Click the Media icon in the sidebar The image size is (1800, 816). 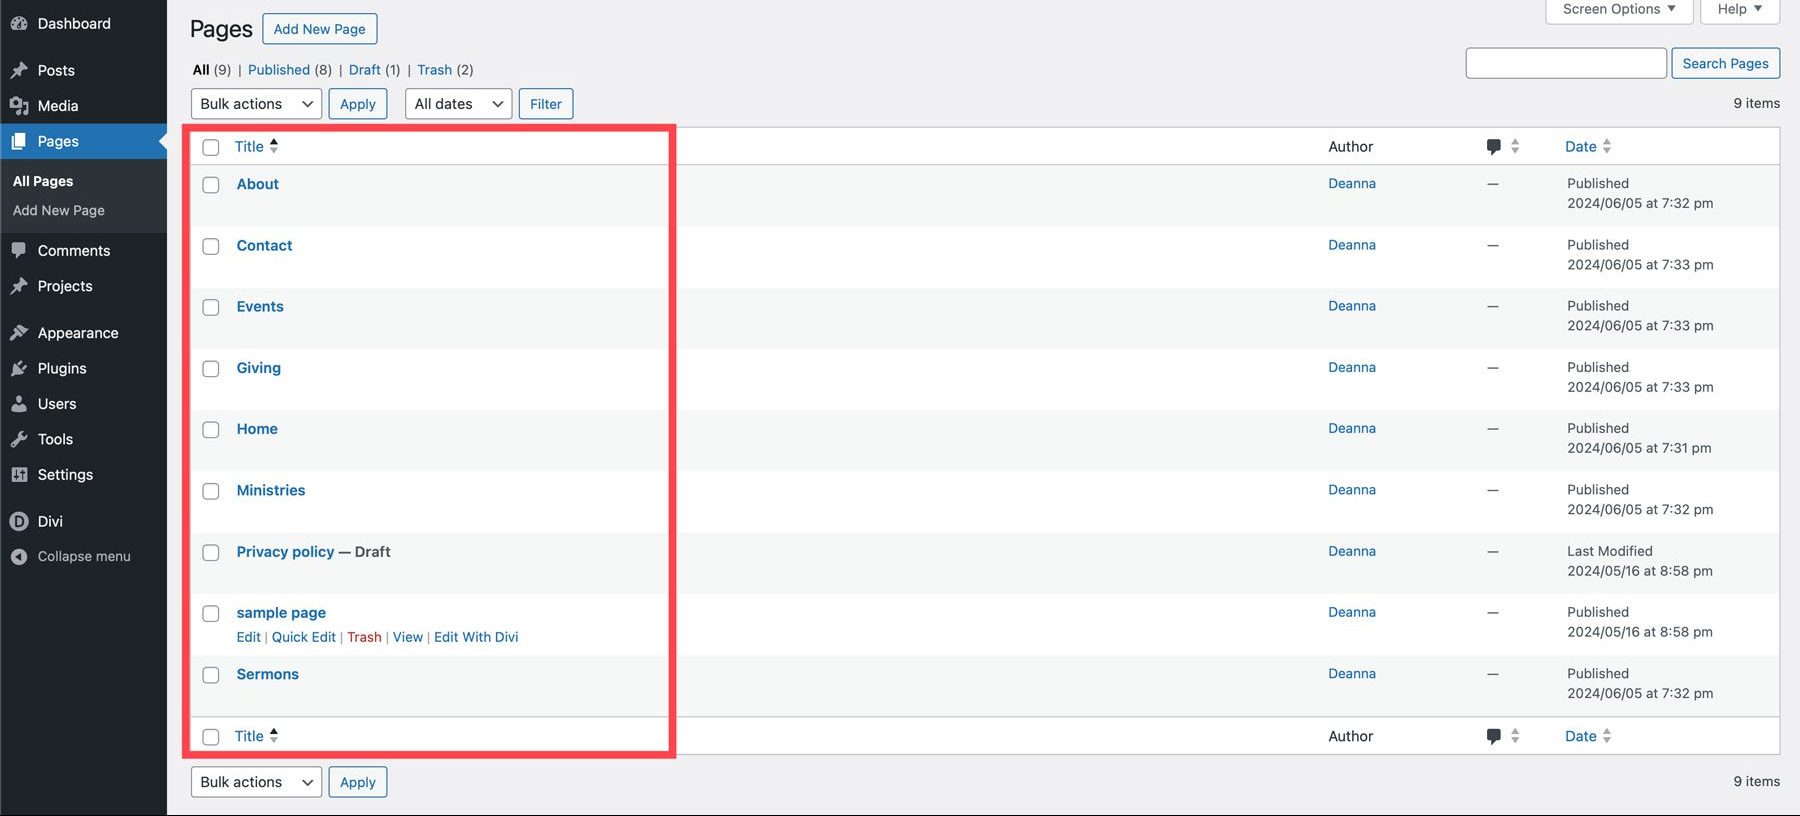pyautogui.click(x=19, y=106)
